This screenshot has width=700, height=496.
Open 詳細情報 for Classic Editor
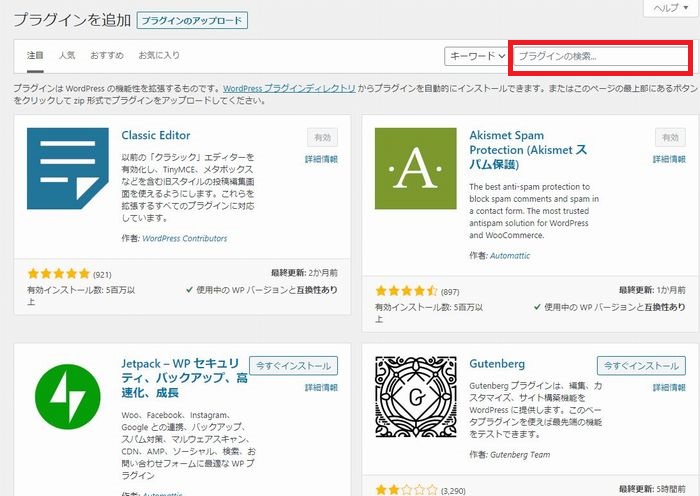(x=321, y=159)
